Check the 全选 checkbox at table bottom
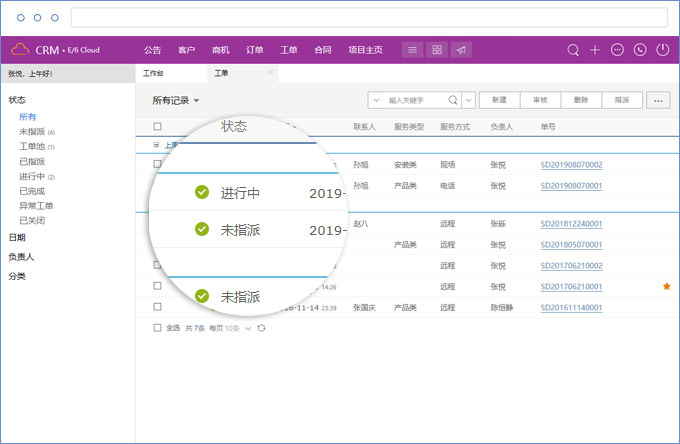Image resolution: width=680 pixels, height=444 pixels. click(157, 327)
